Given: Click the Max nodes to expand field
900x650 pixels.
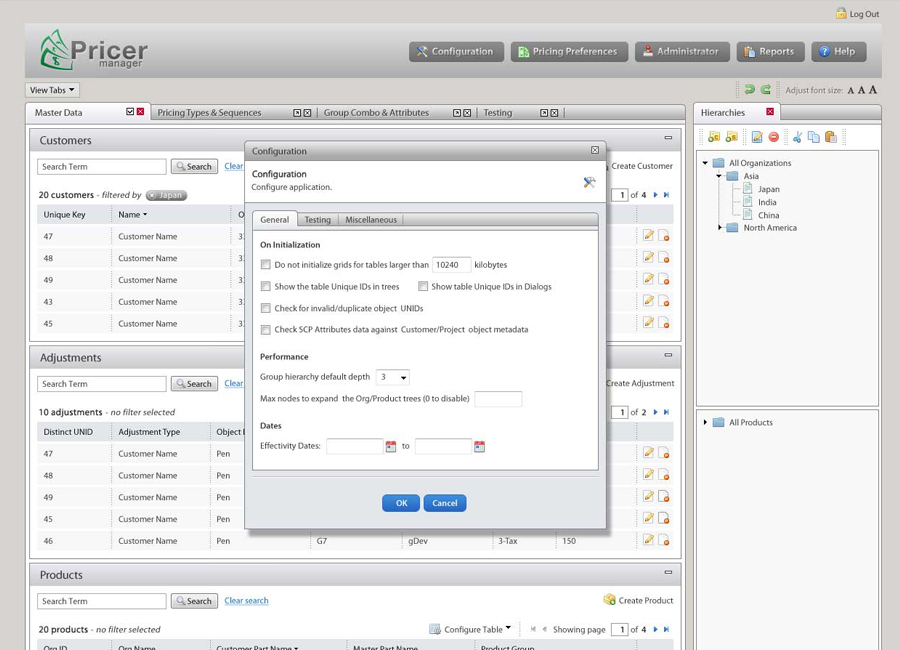Looking at the screenshot, I should tap(497, 399).
